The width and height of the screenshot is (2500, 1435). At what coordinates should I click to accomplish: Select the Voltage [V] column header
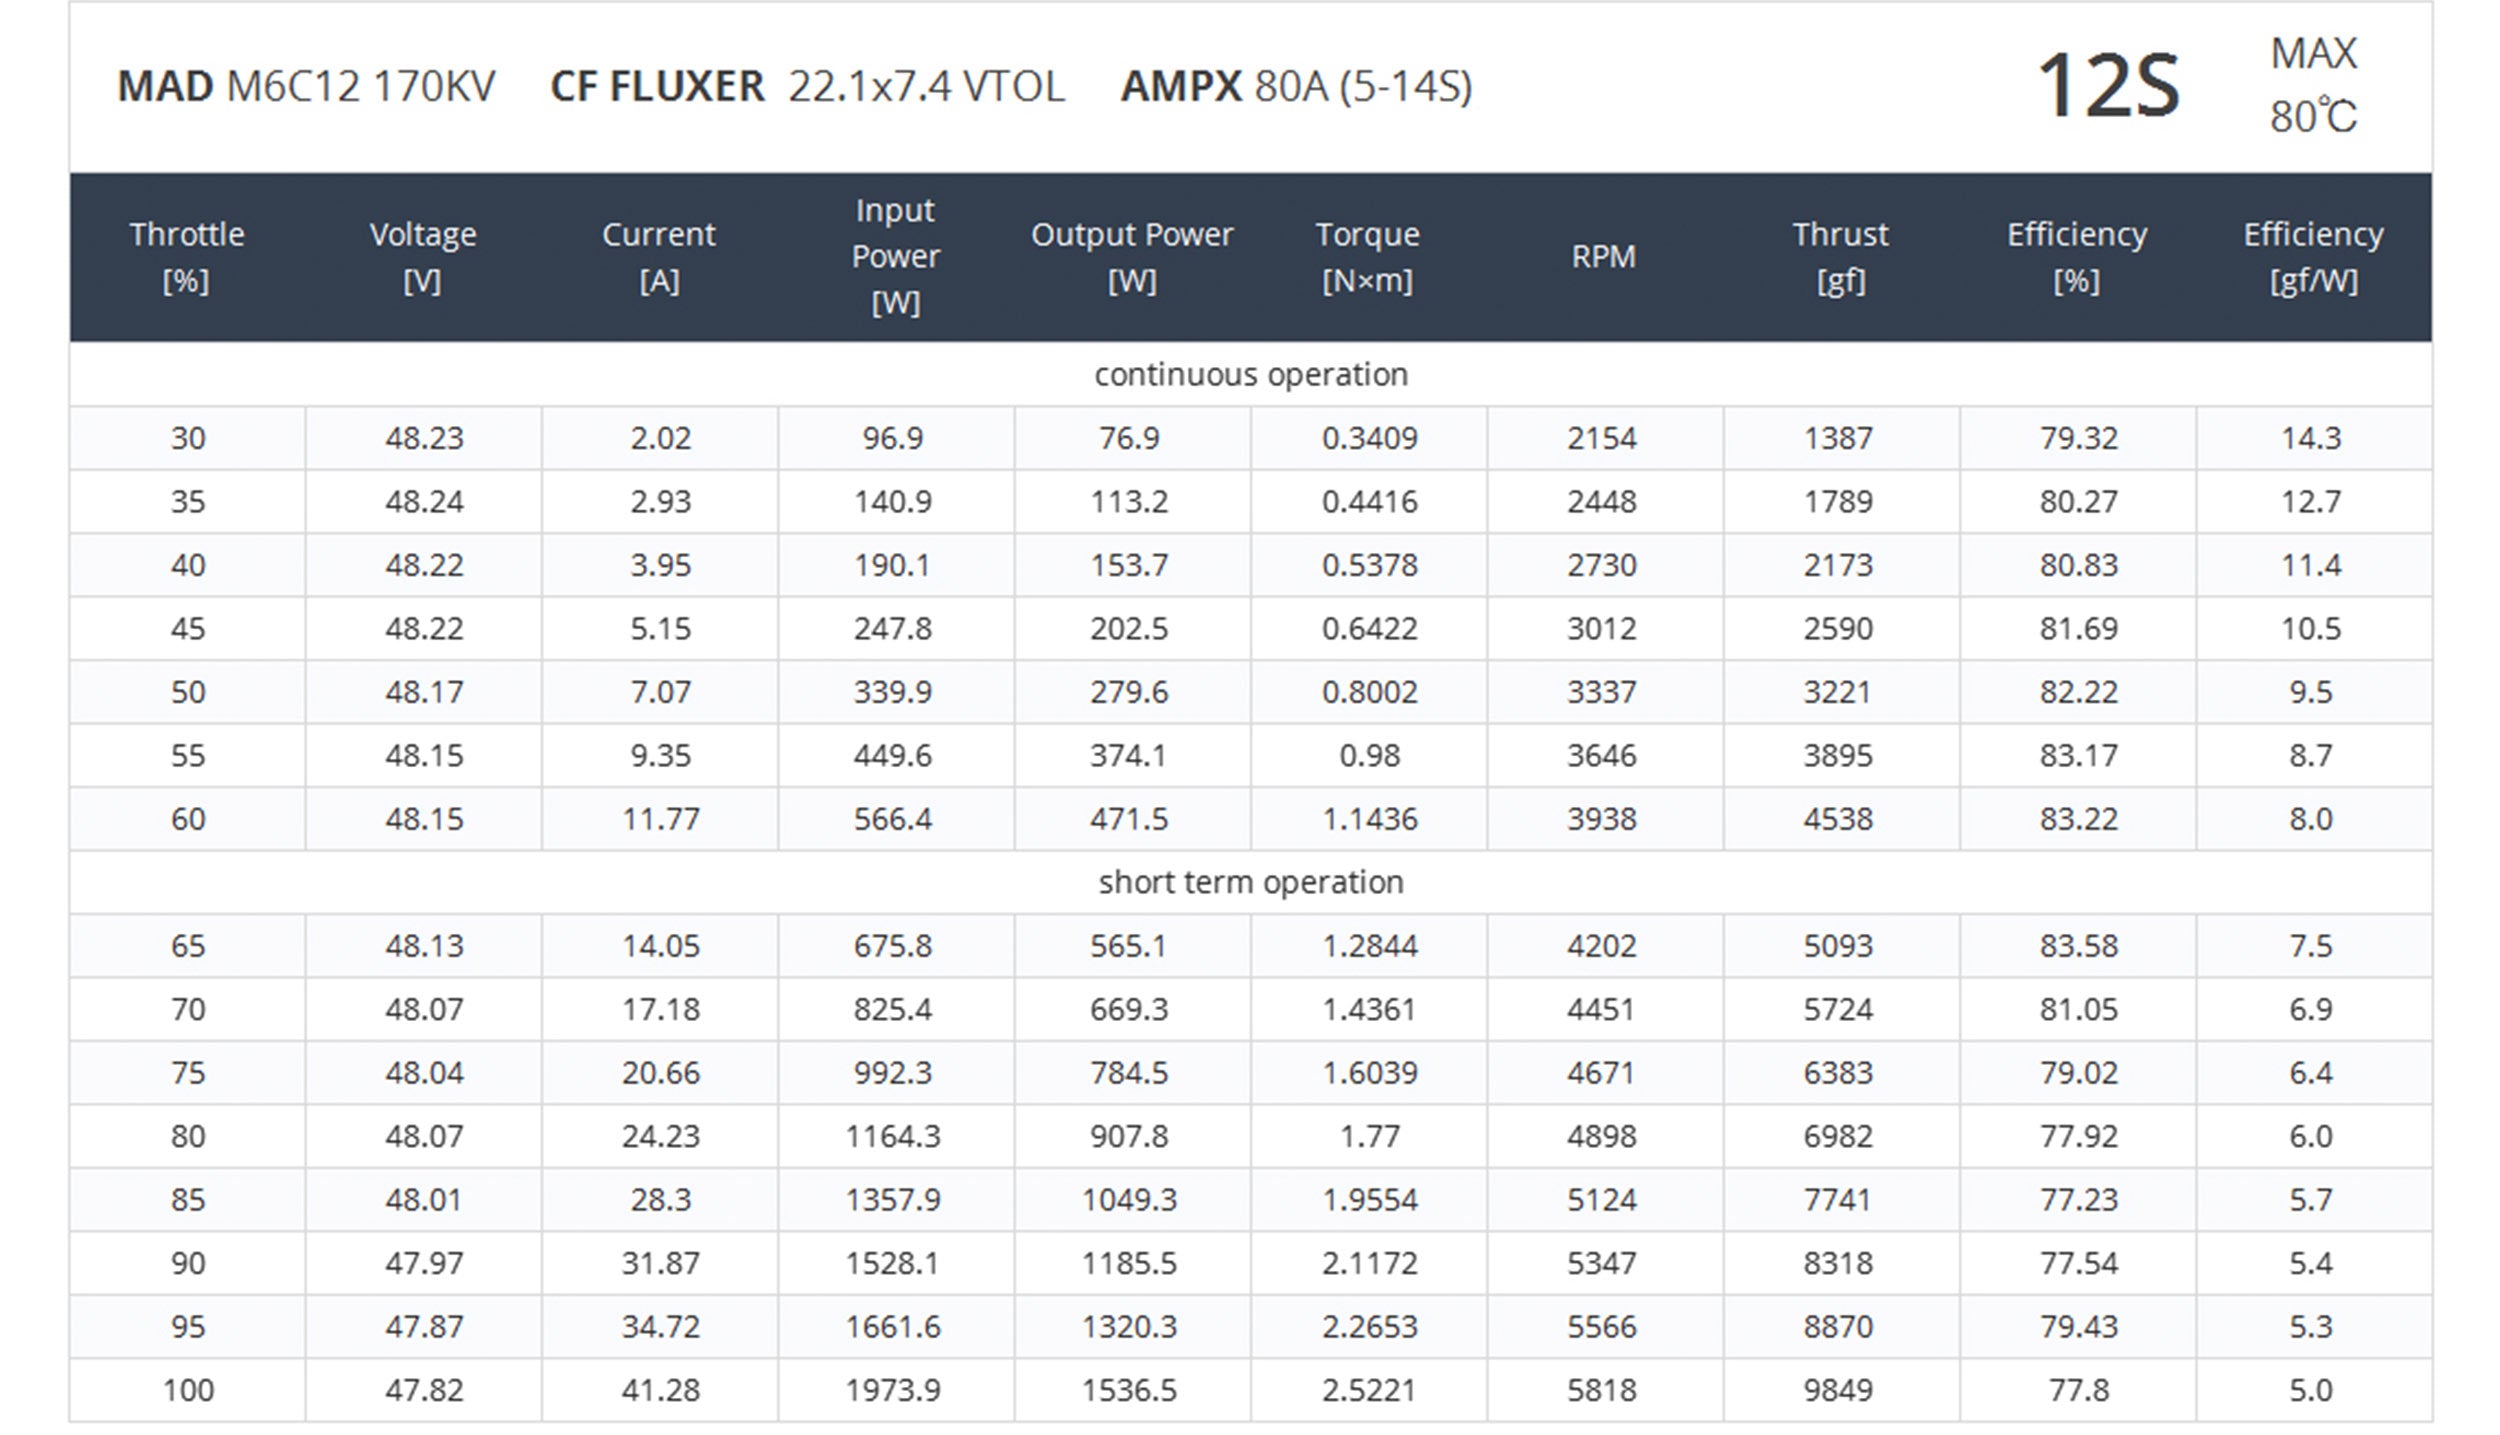tap(423, 257)
